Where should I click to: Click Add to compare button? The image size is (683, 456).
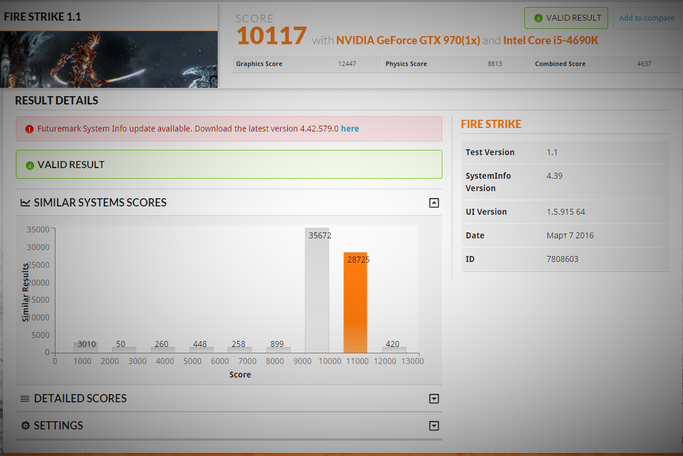(x=646, y=18)
